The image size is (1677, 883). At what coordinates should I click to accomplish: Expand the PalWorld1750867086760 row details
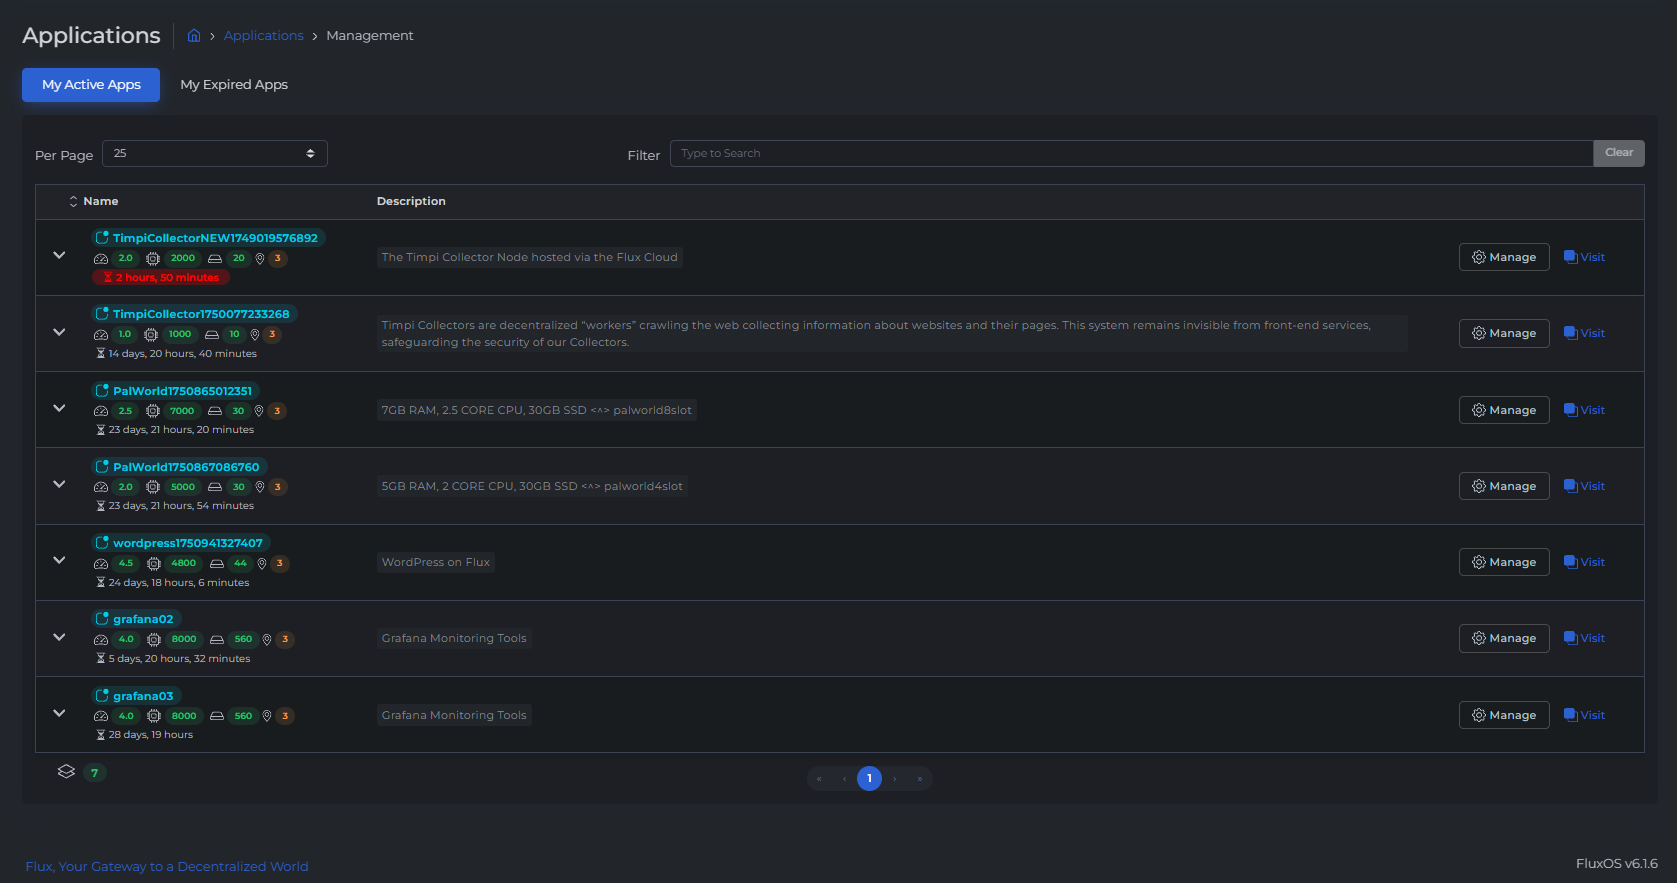[x=59, y=485]
